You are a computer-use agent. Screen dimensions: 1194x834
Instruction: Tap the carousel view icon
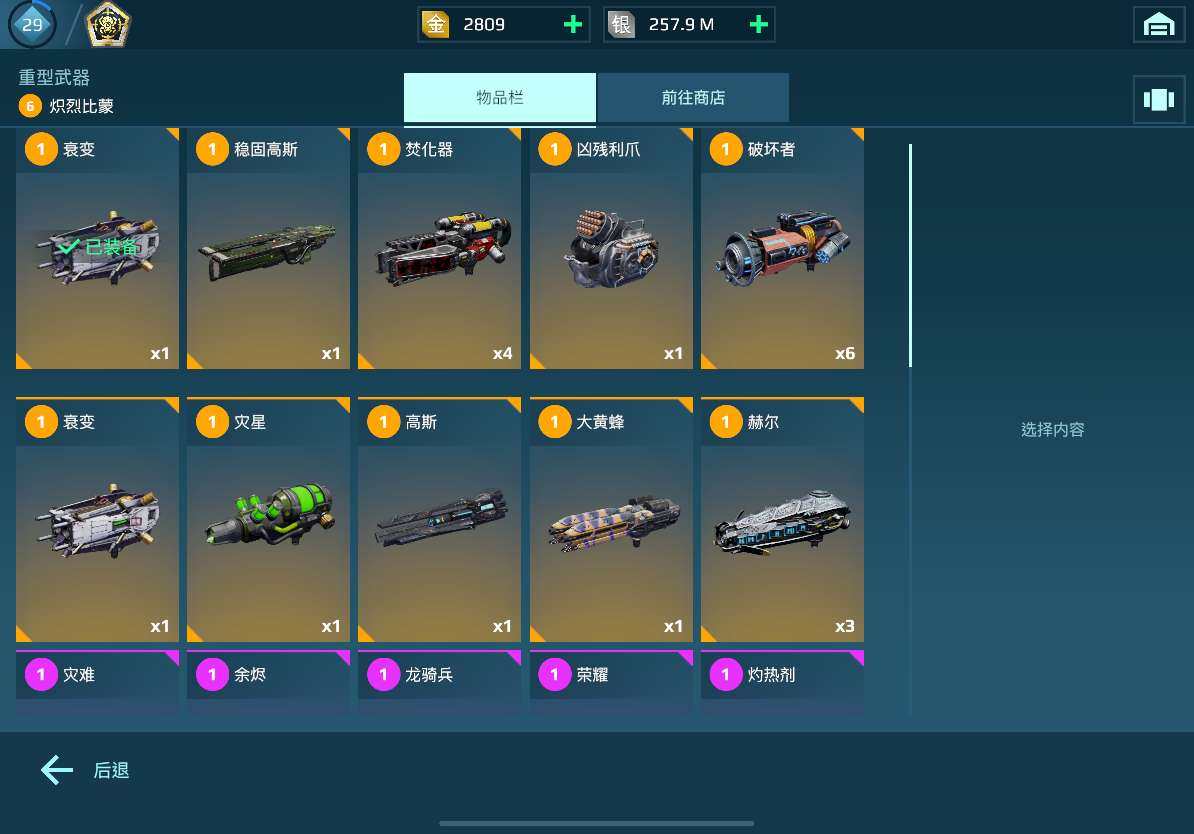pyautogui.click(x=1158, y=100)
